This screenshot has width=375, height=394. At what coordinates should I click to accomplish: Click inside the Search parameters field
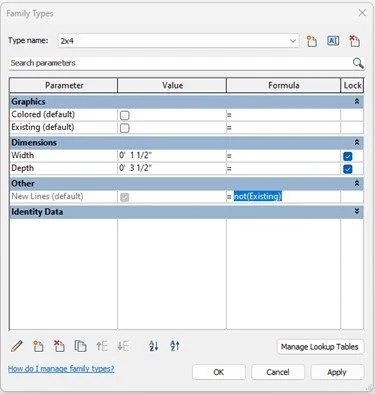coord(180,63)
